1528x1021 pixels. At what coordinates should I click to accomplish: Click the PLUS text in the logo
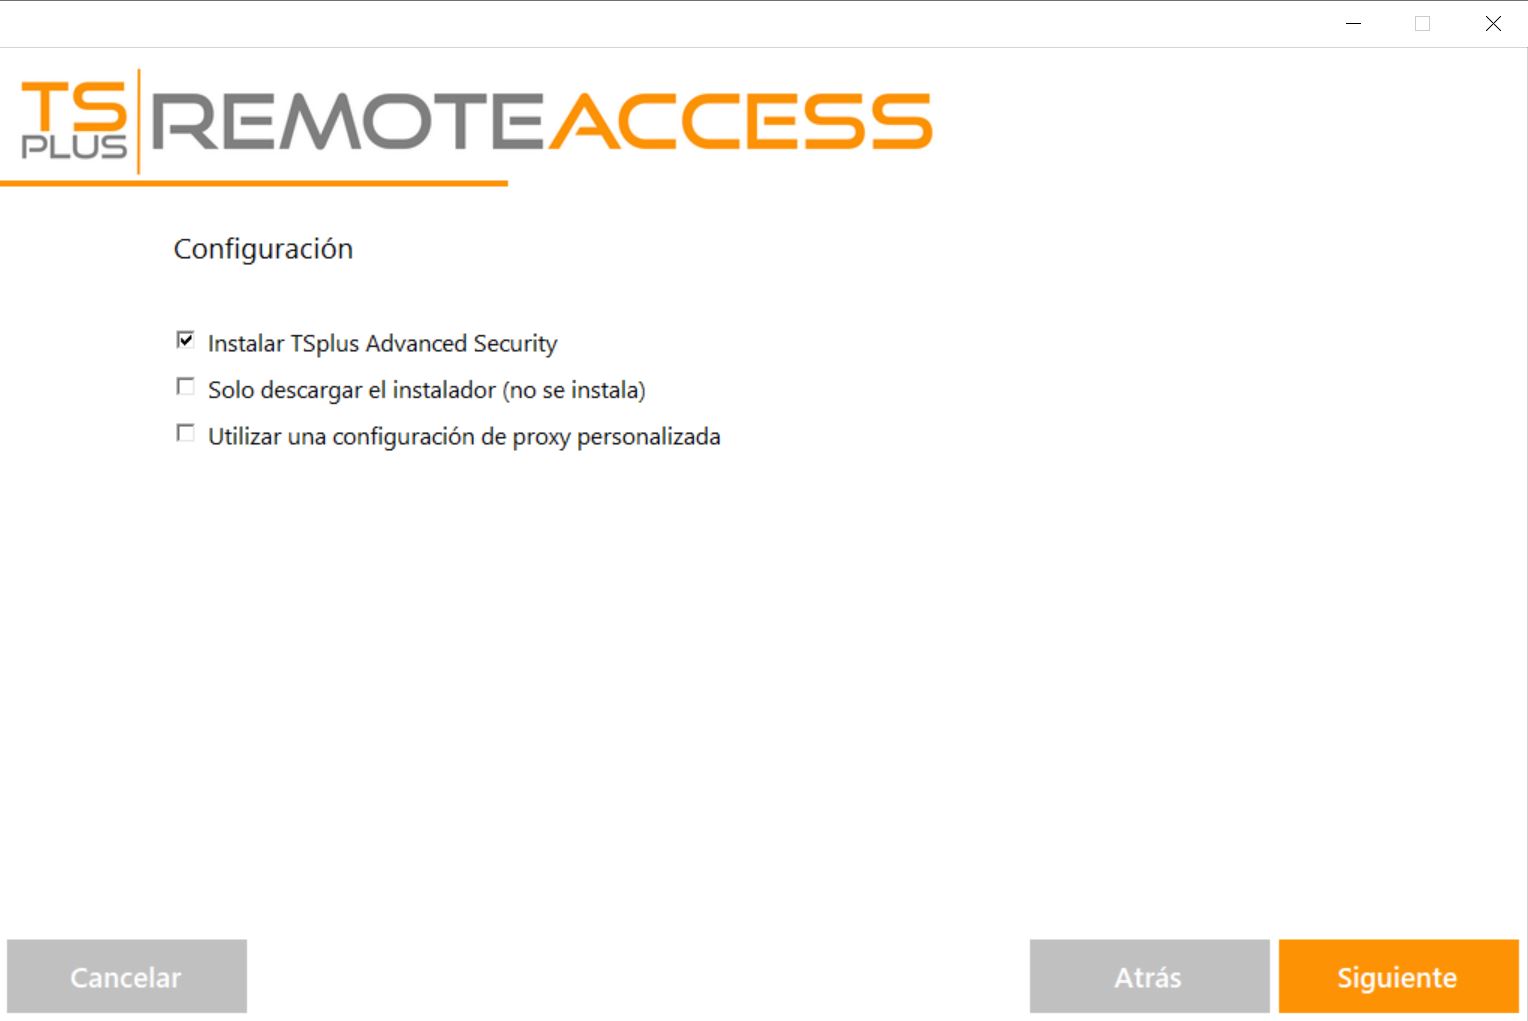74,147
